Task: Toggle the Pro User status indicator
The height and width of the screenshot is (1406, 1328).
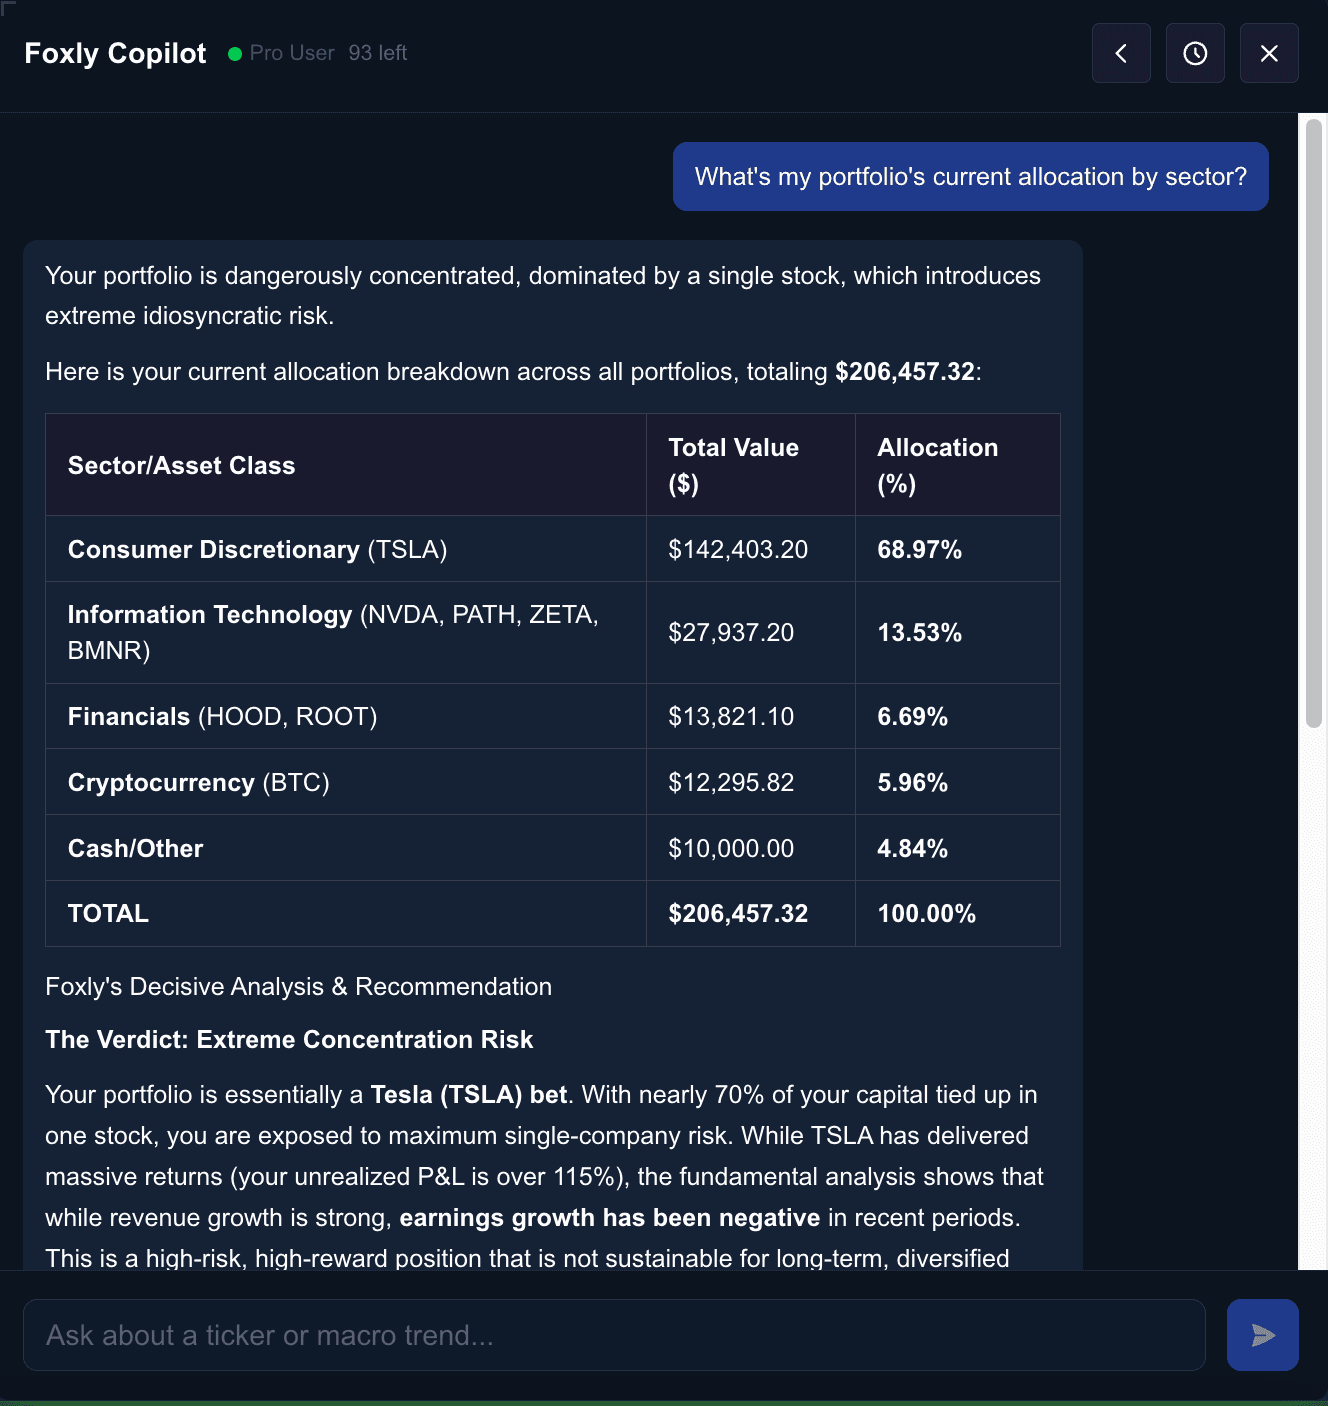Action: coord(236,54)
